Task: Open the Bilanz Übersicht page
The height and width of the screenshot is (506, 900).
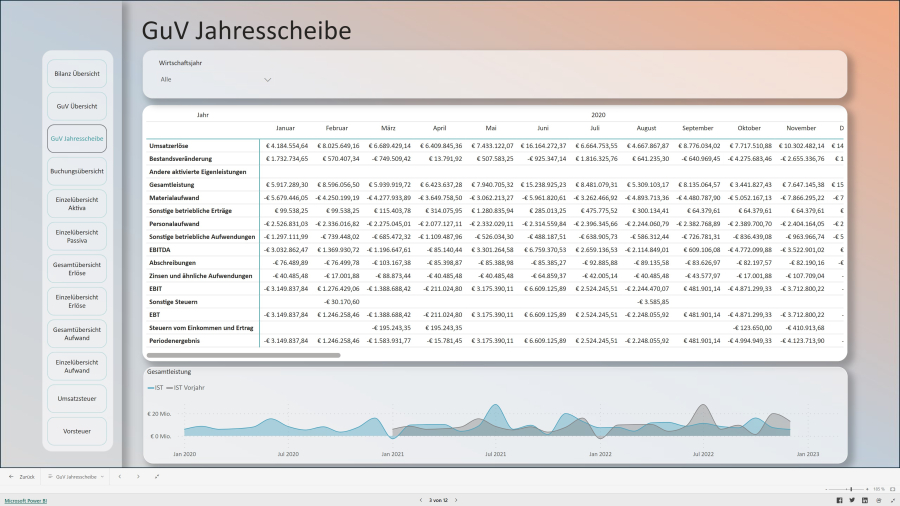Action: [x=77, y=74]
